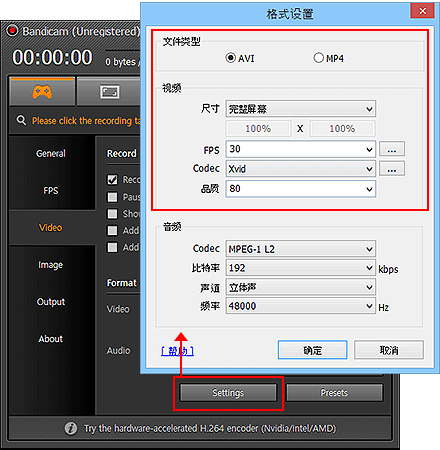Open the FPS tab in Bandicam sidebar
The image size is (440, 450).
pos(51,191)
